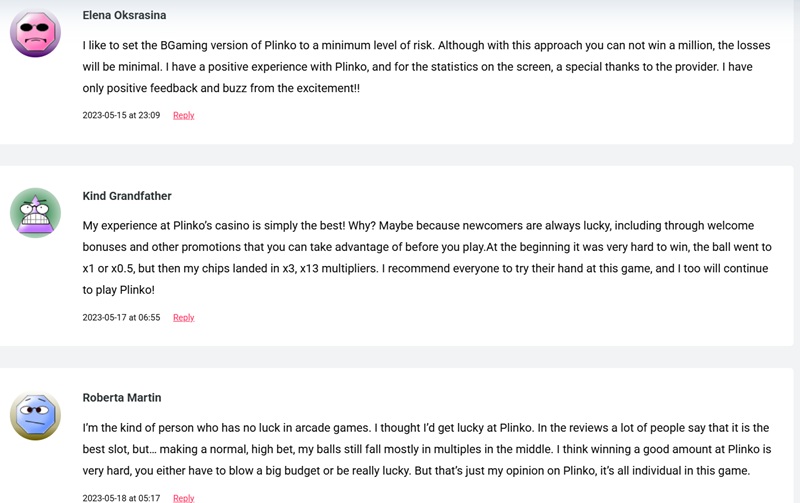Click the 2023-05-17 at 06:55 timestamp

pos(121,317)
